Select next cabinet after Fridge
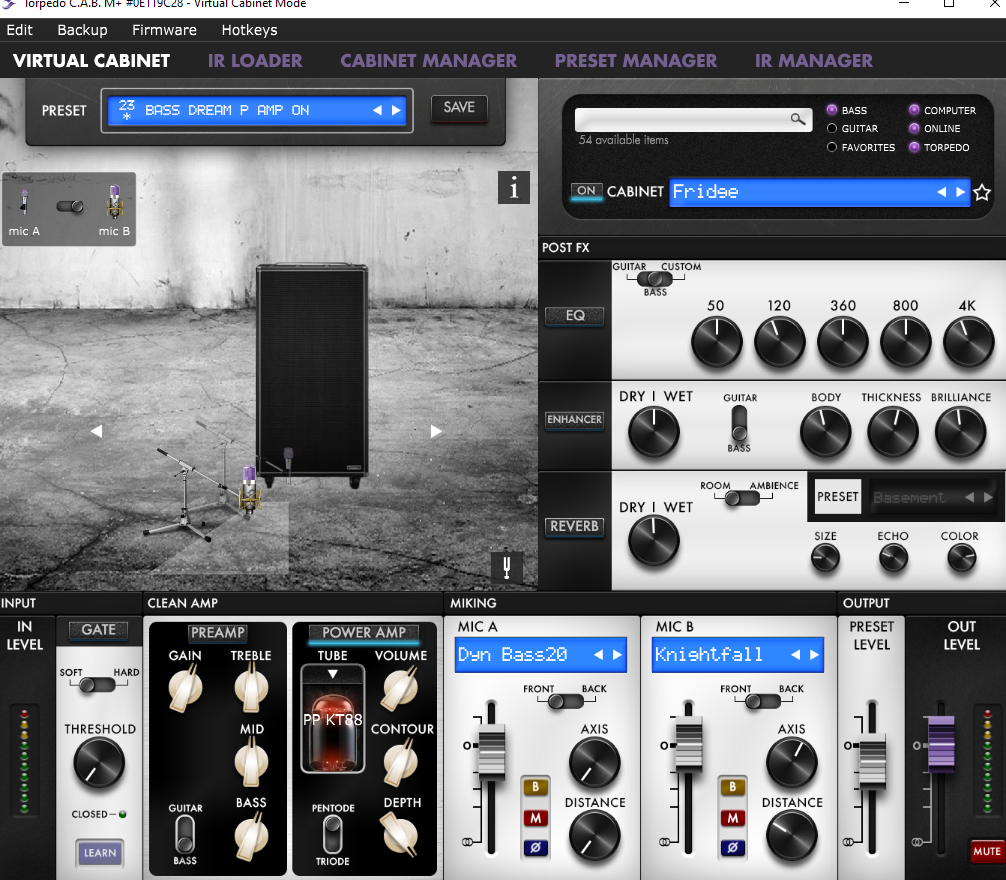 click(960, 192)
